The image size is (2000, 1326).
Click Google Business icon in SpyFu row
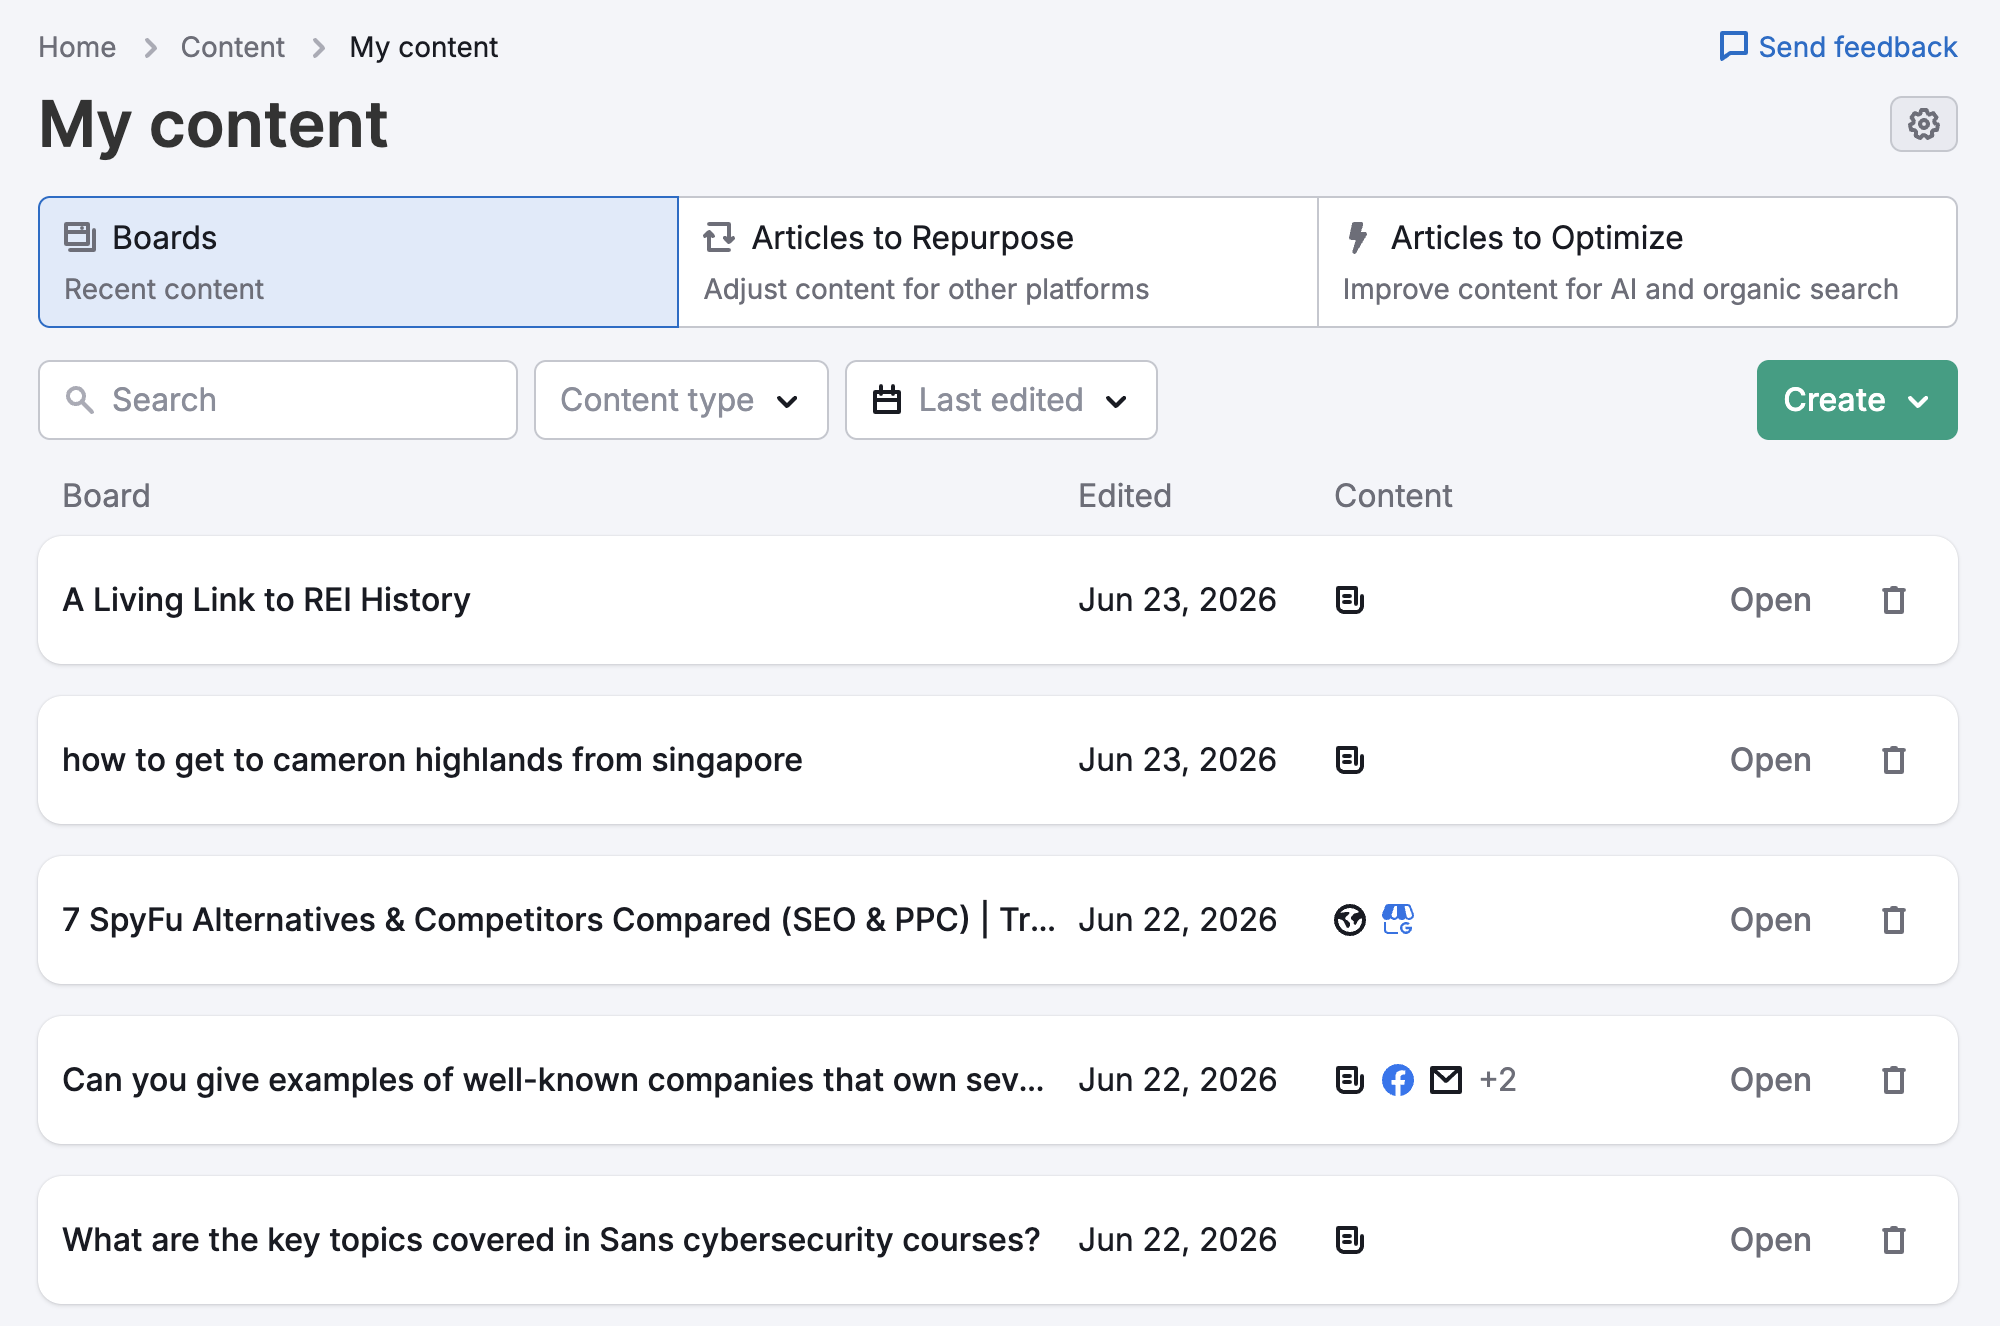[x=1398, y=920]
